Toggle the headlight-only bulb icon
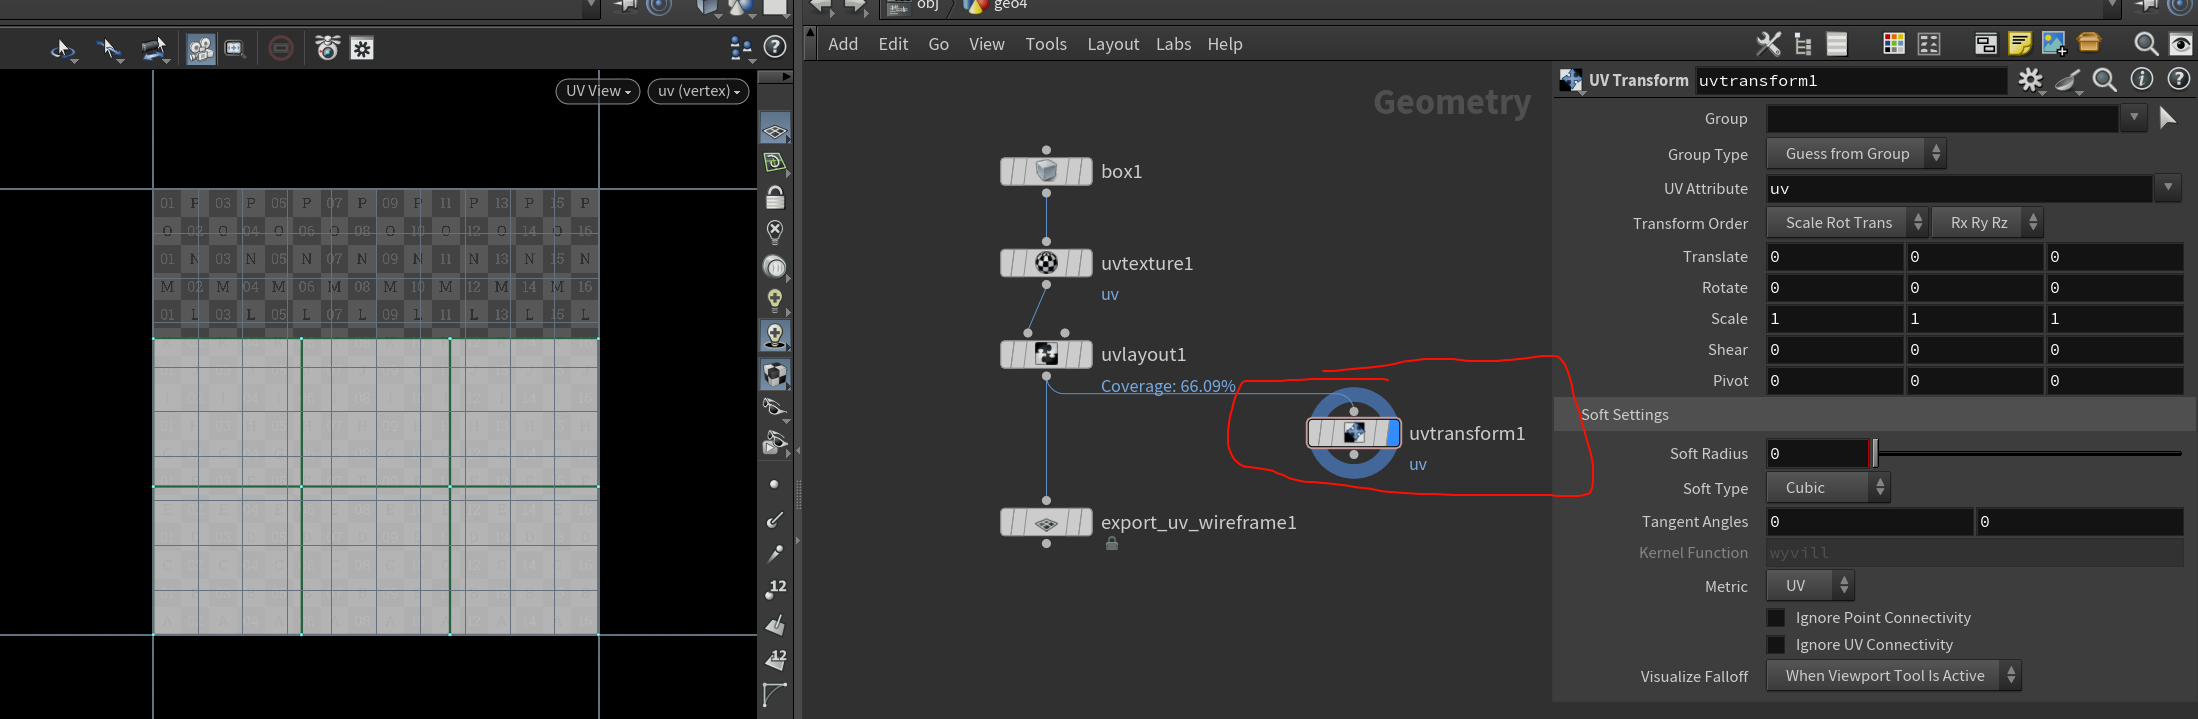Image resolution: width=2198 pixels, height=719 pixels. (775, 300)
